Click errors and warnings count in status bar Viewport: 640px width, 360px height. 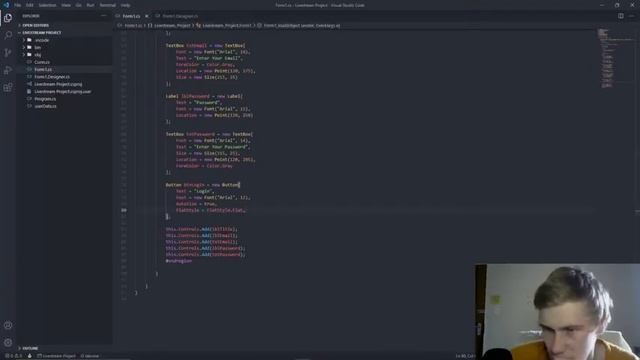(13, 356)
